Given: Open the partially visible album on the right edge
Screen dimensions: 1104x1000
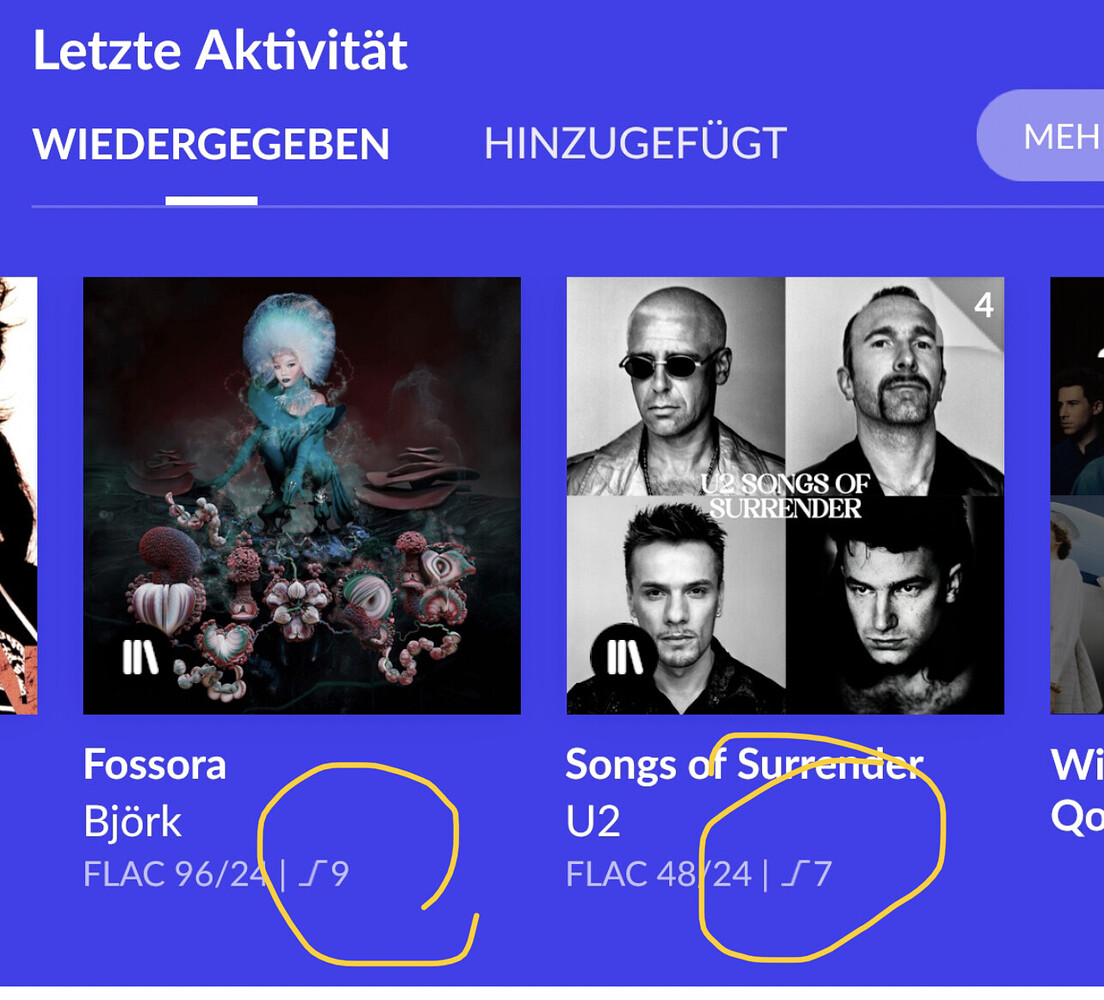Looking at the screenshot, I should 1078,495.
